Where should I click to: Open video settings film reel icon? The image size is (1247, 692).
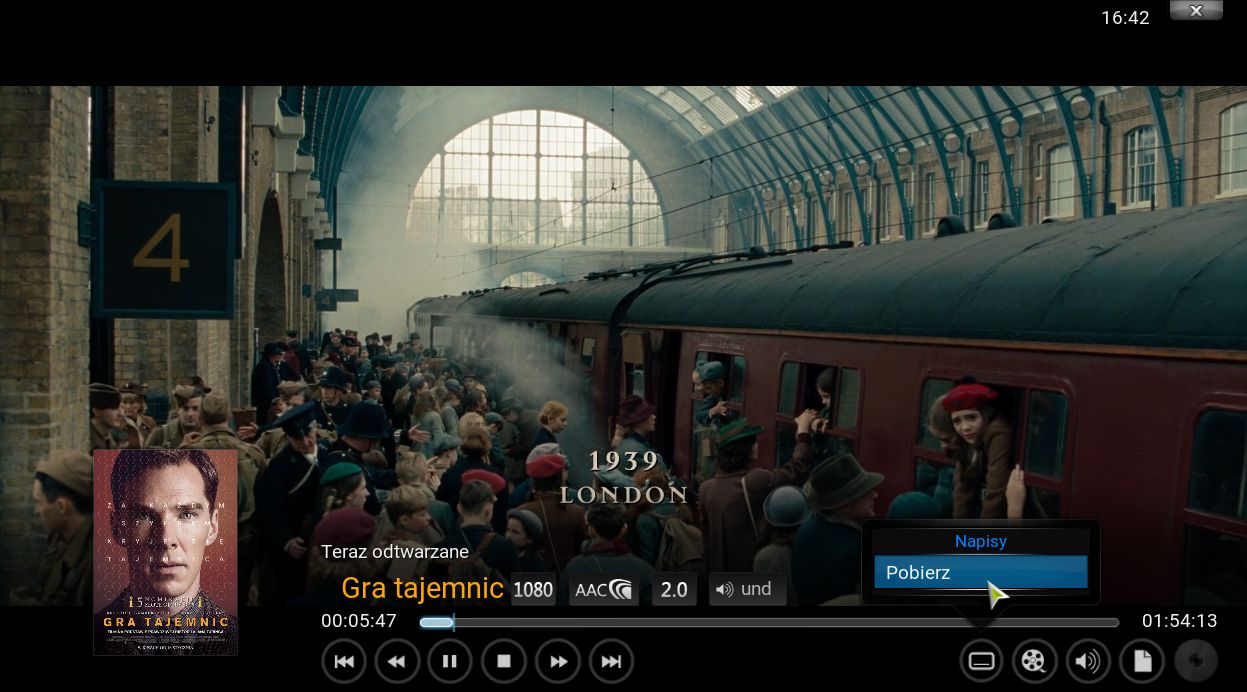click(1035, 661)
